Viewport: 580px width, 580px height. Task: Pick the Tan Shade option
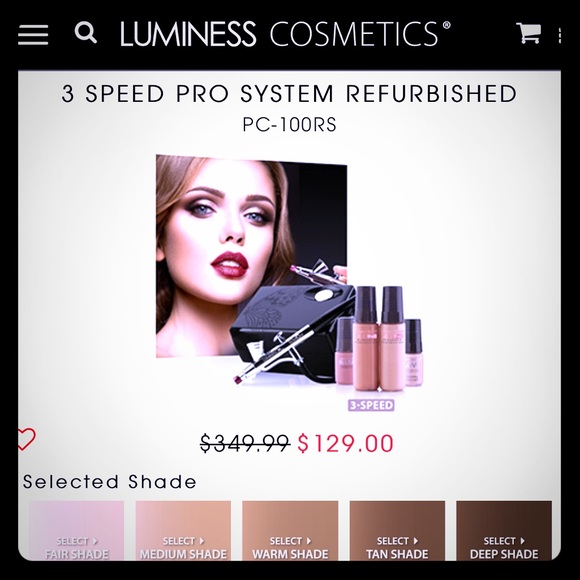tap(397, 531)
